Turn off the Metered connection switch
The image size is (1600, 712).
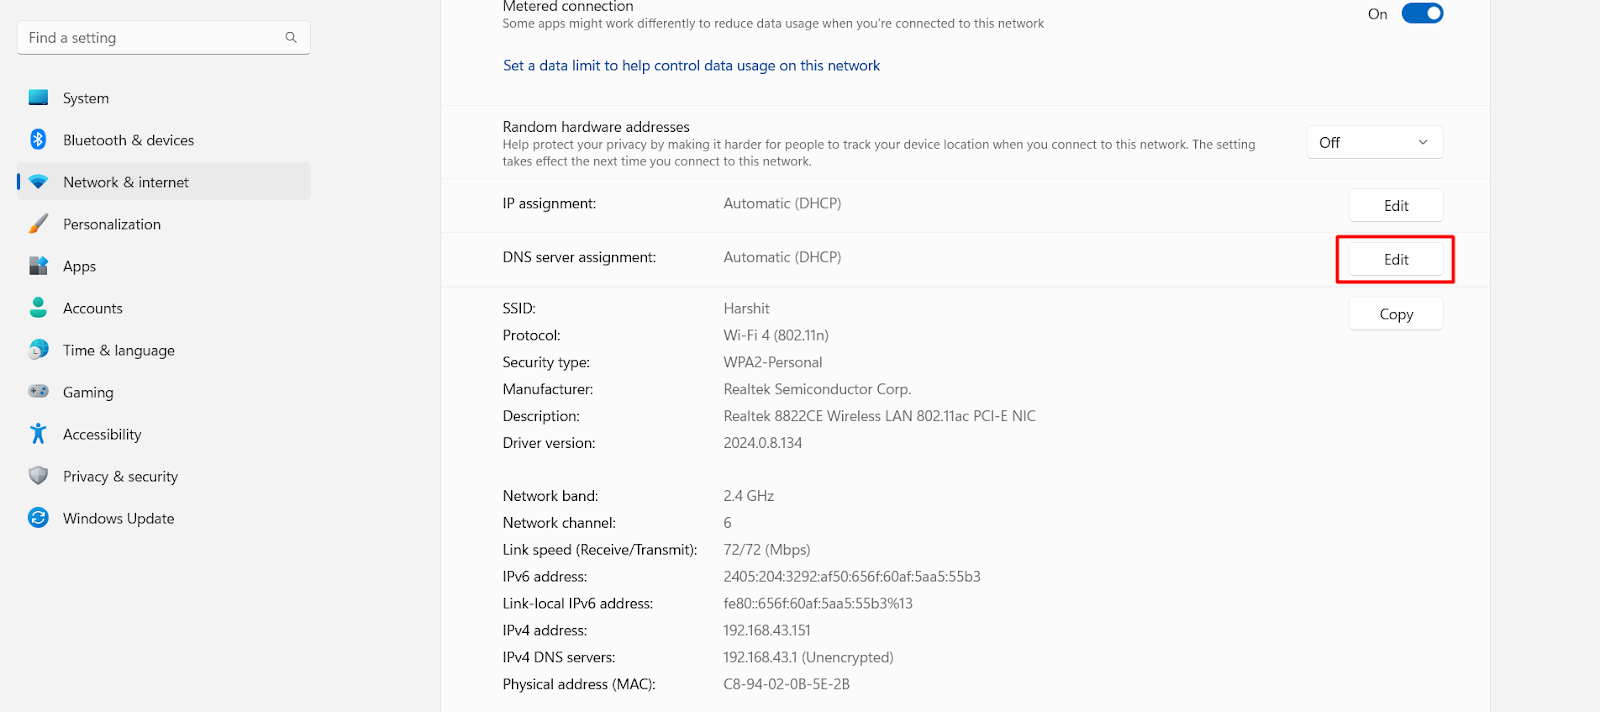(x=1422, y=14)
